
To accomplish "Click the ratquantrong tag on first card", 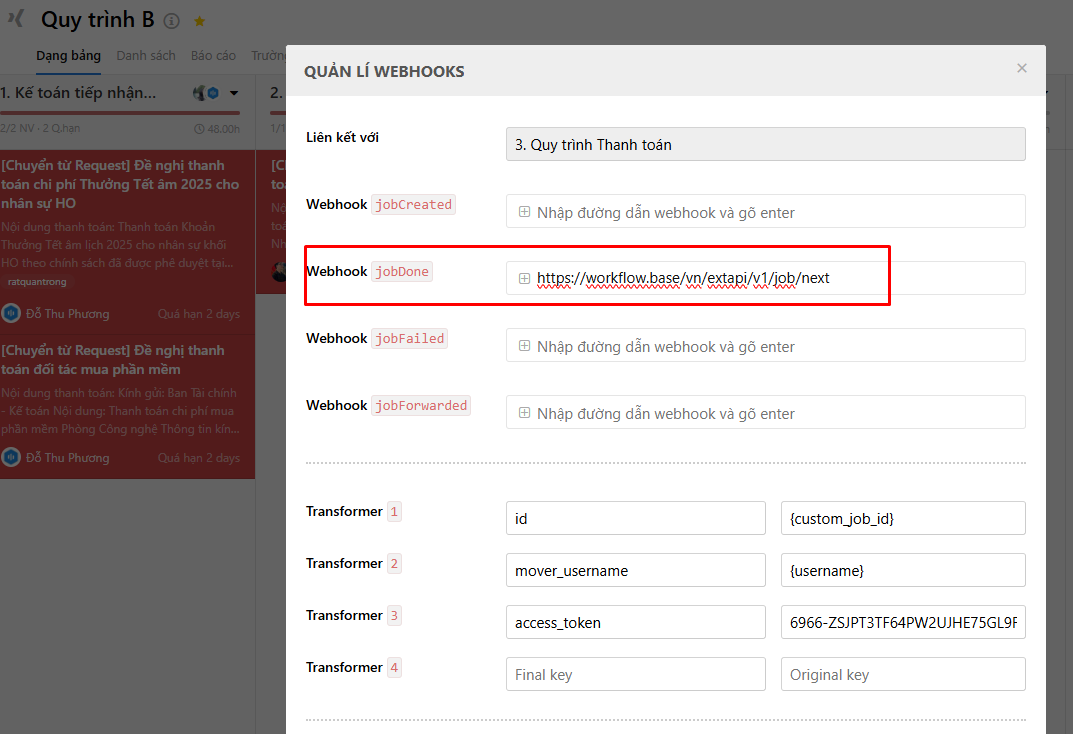I will 37,282.
